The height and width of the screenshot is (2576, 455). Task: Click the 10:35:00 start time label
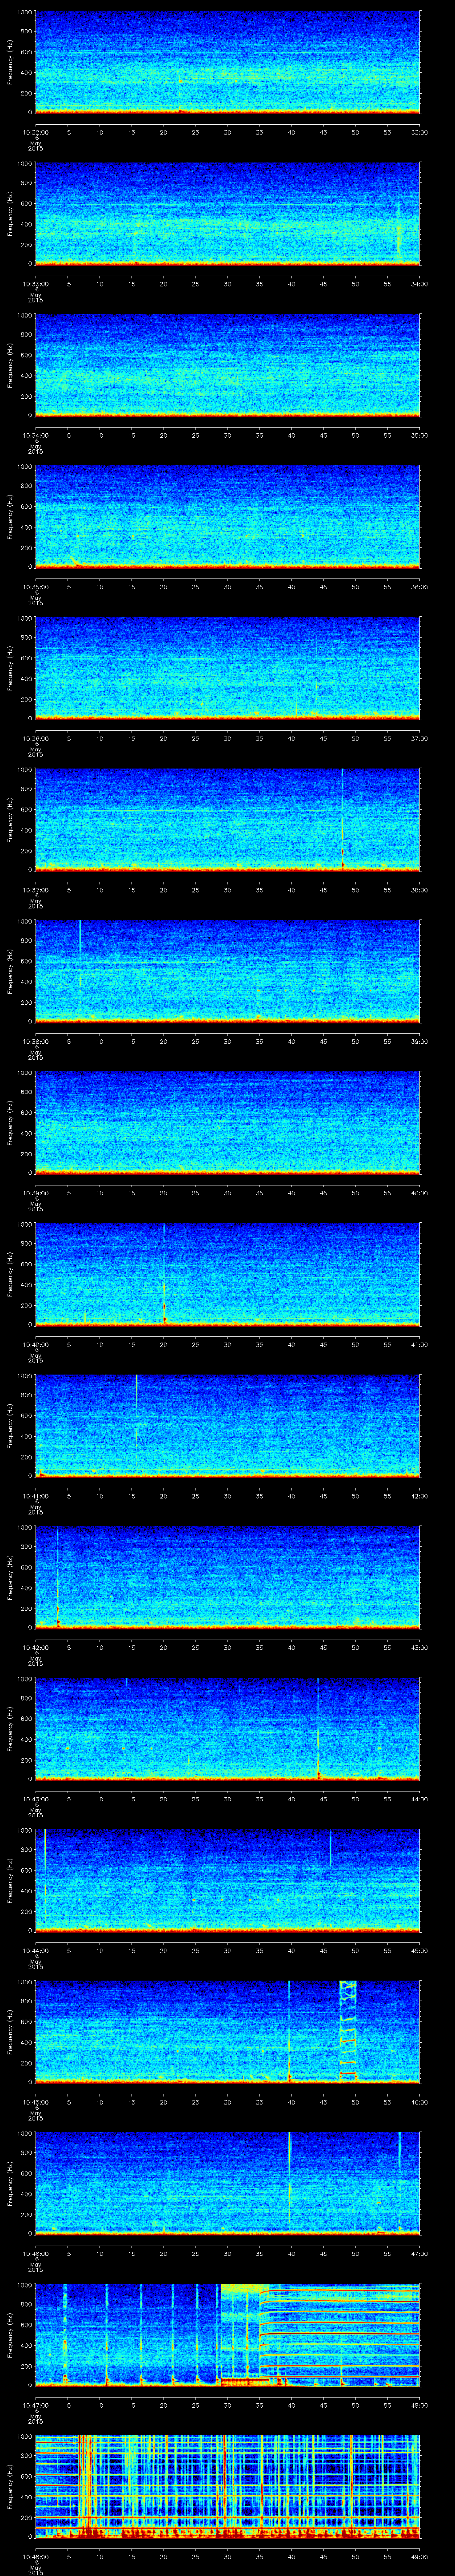pos(35,587)
